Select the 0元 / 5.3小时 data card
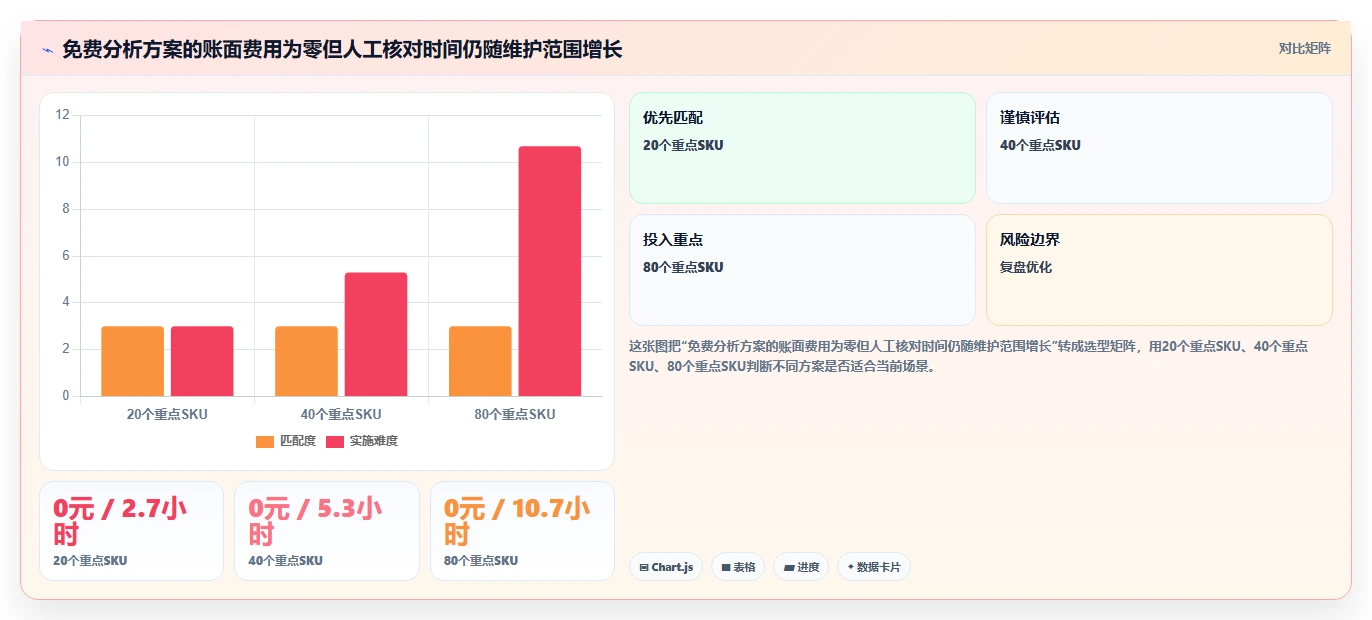This screenshot has height=620, width=1372. (x=327, y=531)
